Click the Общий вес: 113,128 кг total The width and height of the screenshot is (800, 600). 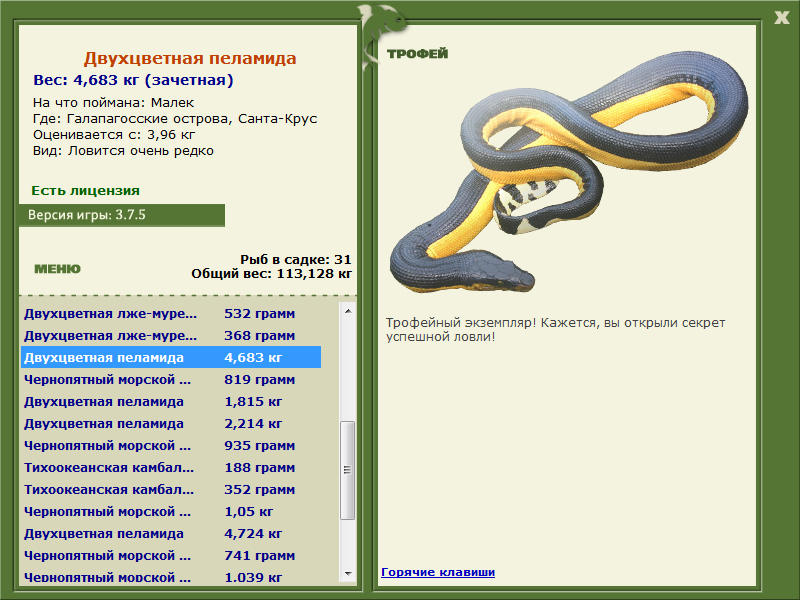[271, 273]
